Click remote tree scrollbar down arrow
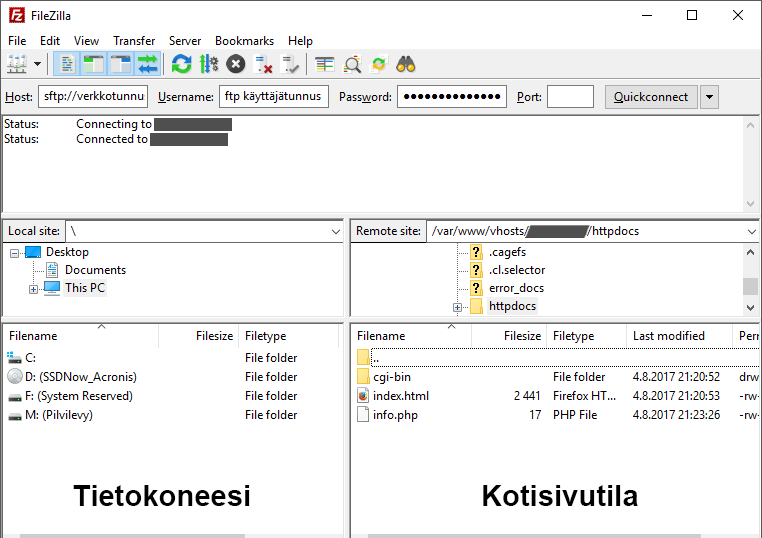This screenshot has width=762, height=538. (x=750, y=307)
